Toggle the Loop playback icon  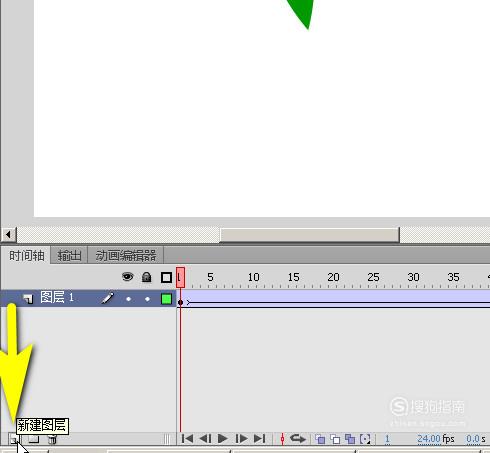point(298,439)
